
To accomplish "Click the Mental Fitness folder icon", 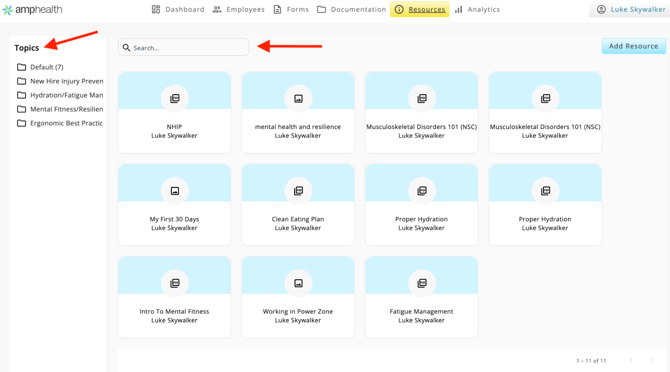I will 21,109.
